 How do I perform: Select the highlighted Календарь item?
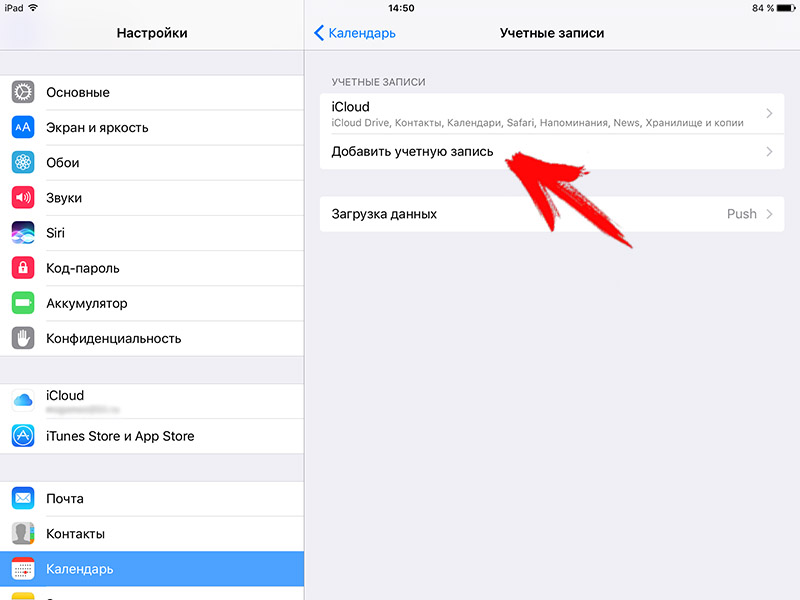pos(152,569)
